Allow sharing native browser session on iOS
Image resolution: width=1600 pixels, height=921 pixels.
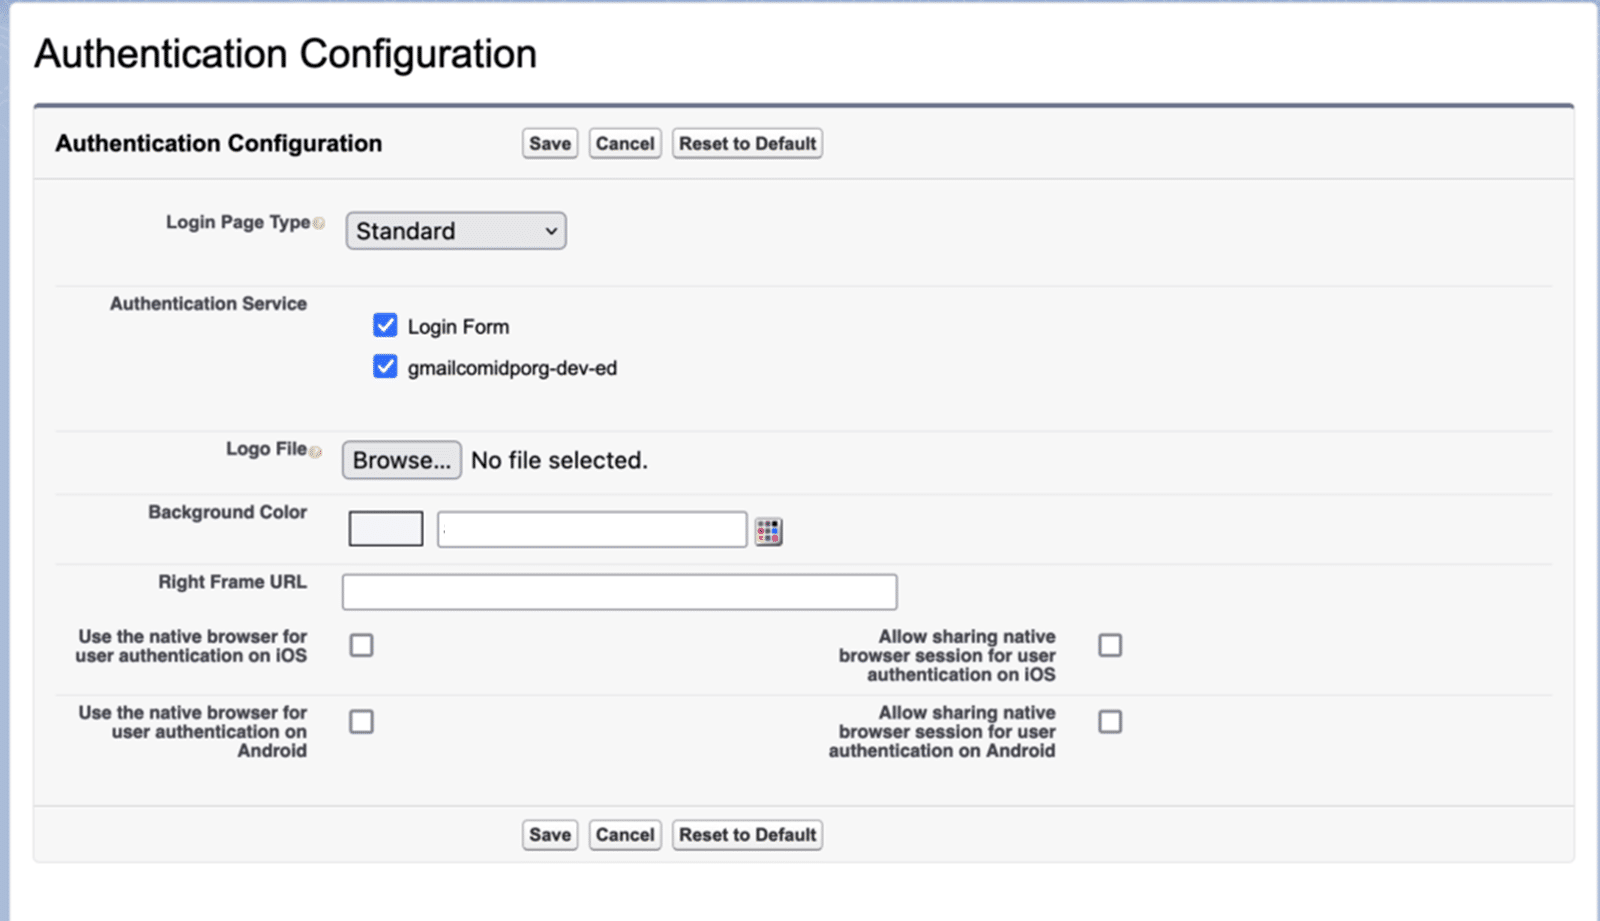(1110, 646)
